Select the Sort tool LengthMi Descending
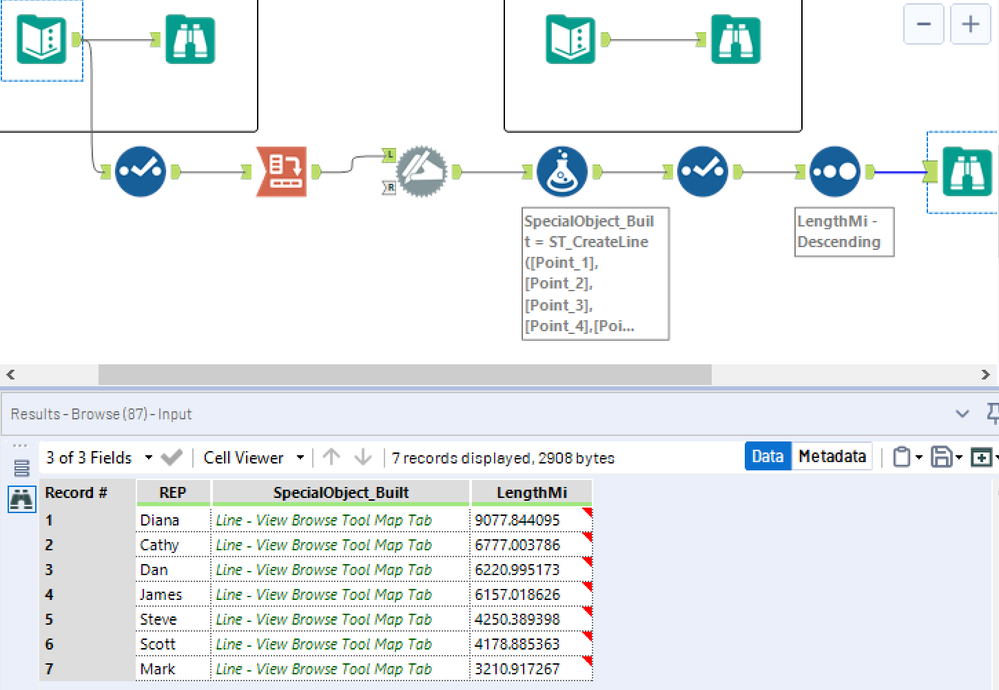The image size is (999, 690). pos(835,171)
